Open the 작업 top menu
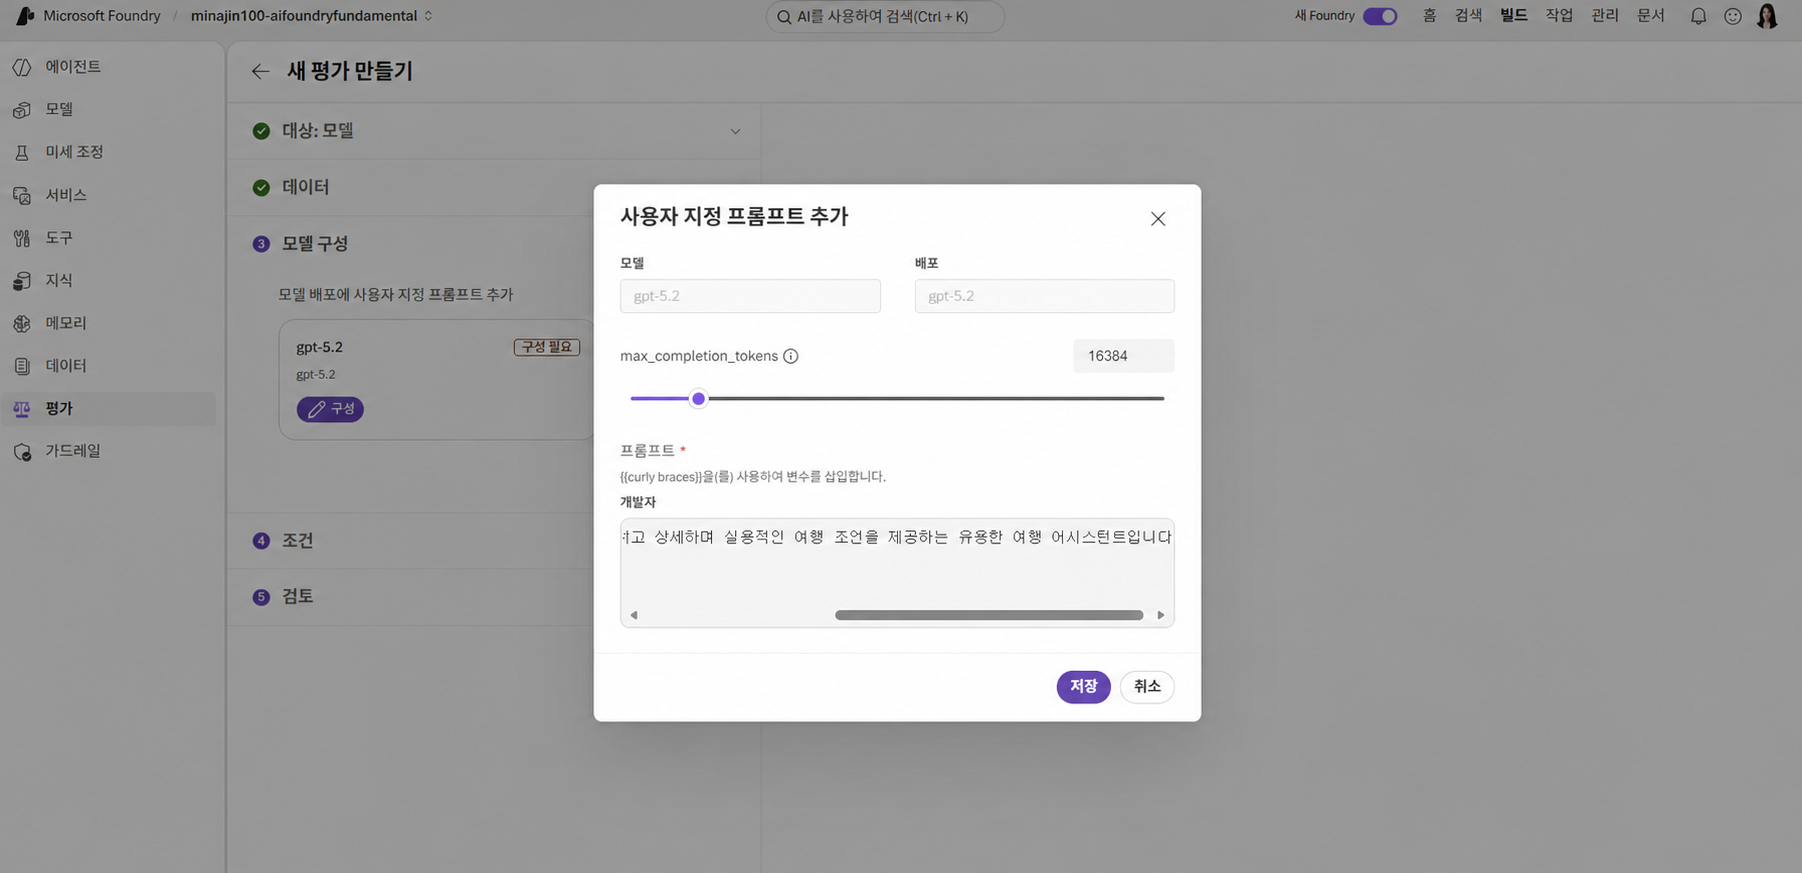This screenshot has width=1802, height=873. pyautogui.click(x=1559, y=16)
